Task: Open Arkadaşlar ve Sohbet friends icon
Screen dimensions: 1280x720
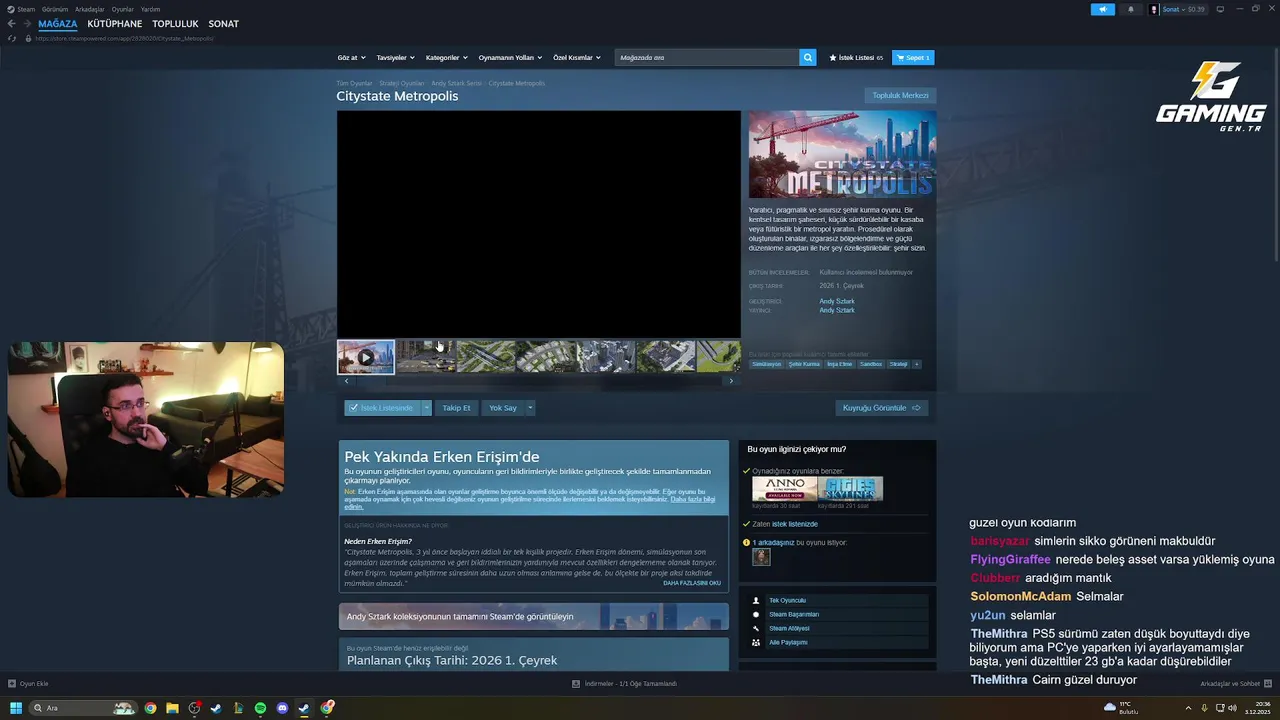Action: click(1270, 684)
